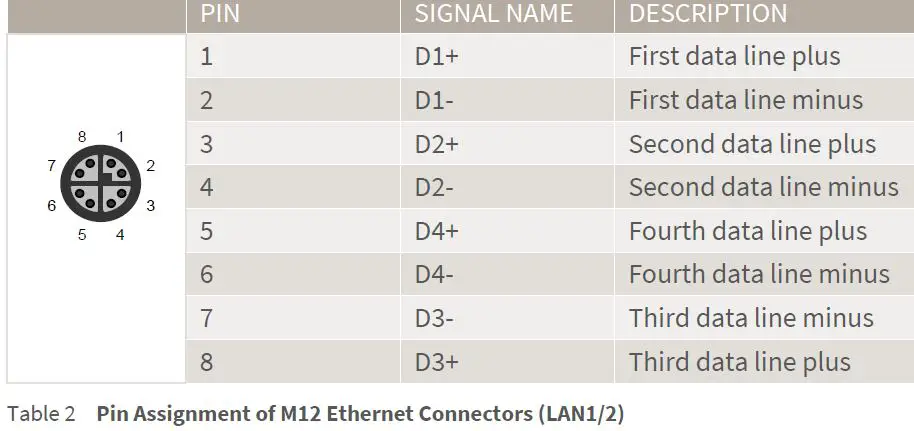Click "First data line minus" description
The width and height of the screenshot is (914, 431).
(x=745, y=101)
